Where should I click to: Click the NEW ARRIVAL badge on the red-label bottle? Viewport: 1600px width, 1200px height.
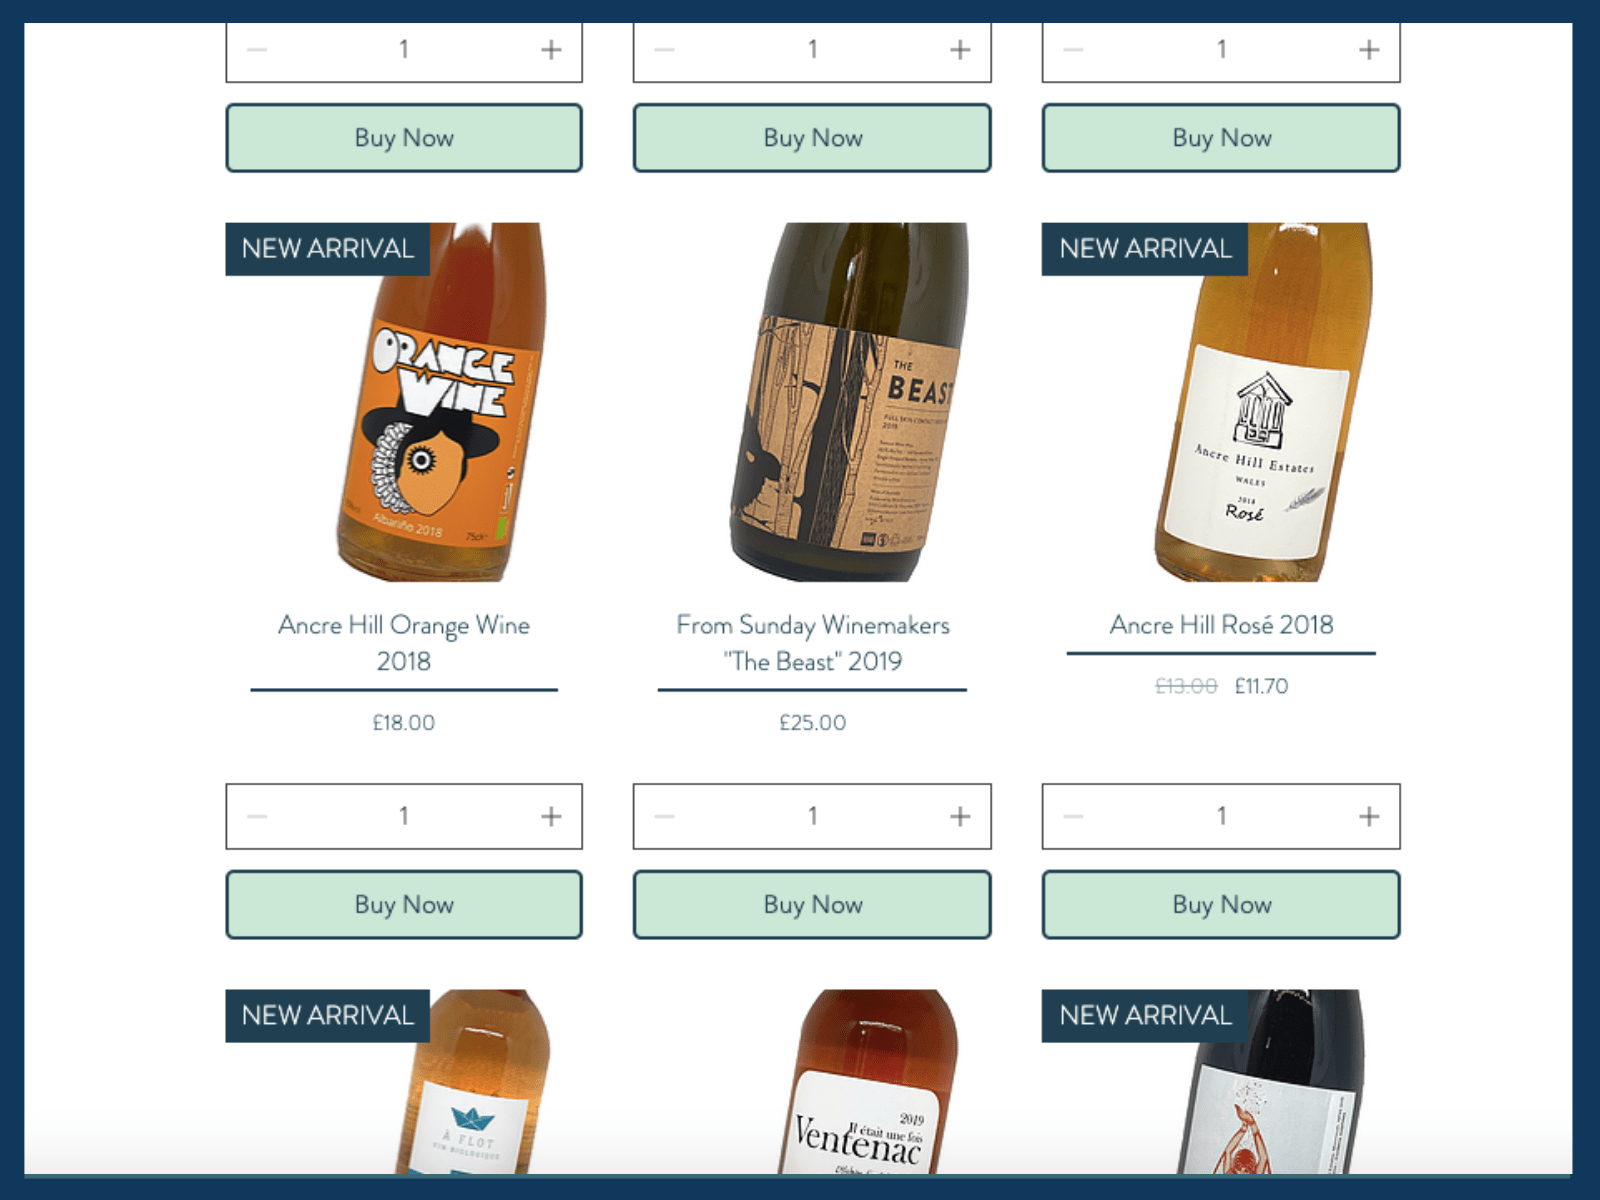pyautogui.click(x=1145, y=1016)
